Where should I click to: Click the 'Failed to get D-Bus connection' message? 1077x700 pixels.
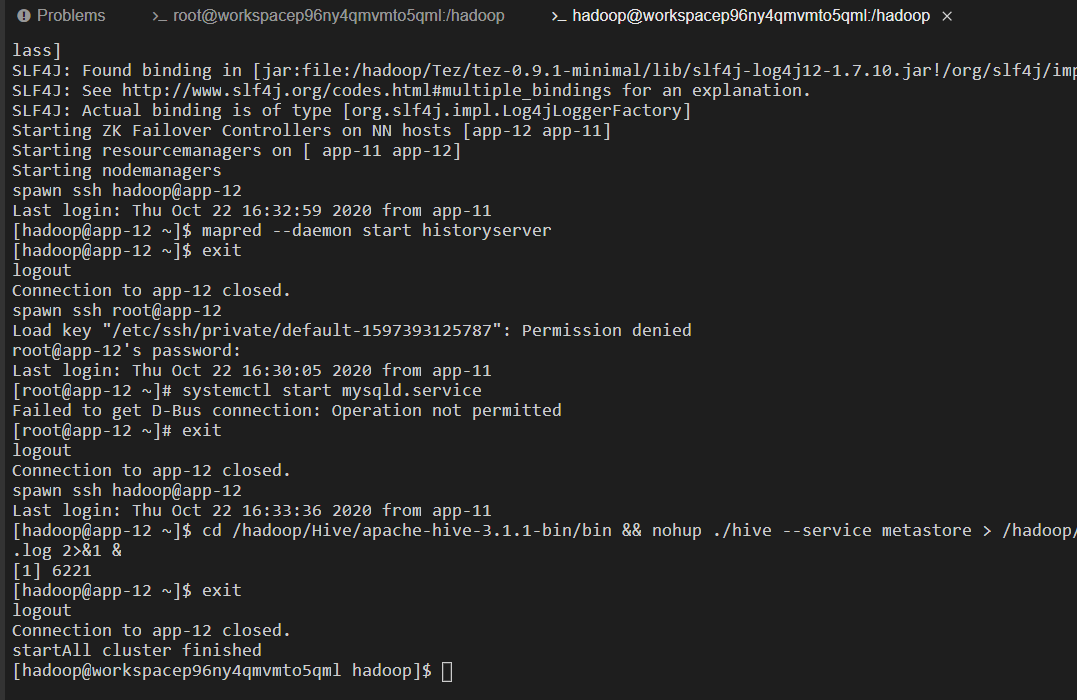point(286,411)
